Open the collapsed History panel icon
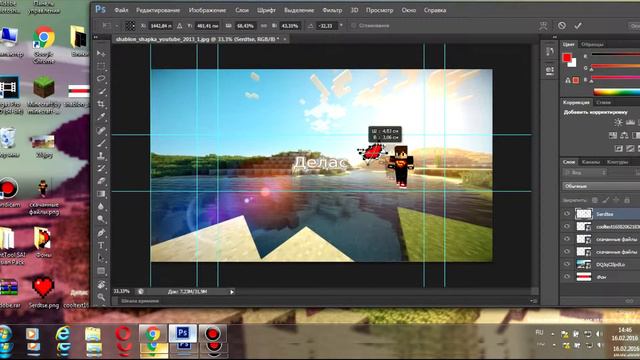640x360 pixels. coord(550,51)
